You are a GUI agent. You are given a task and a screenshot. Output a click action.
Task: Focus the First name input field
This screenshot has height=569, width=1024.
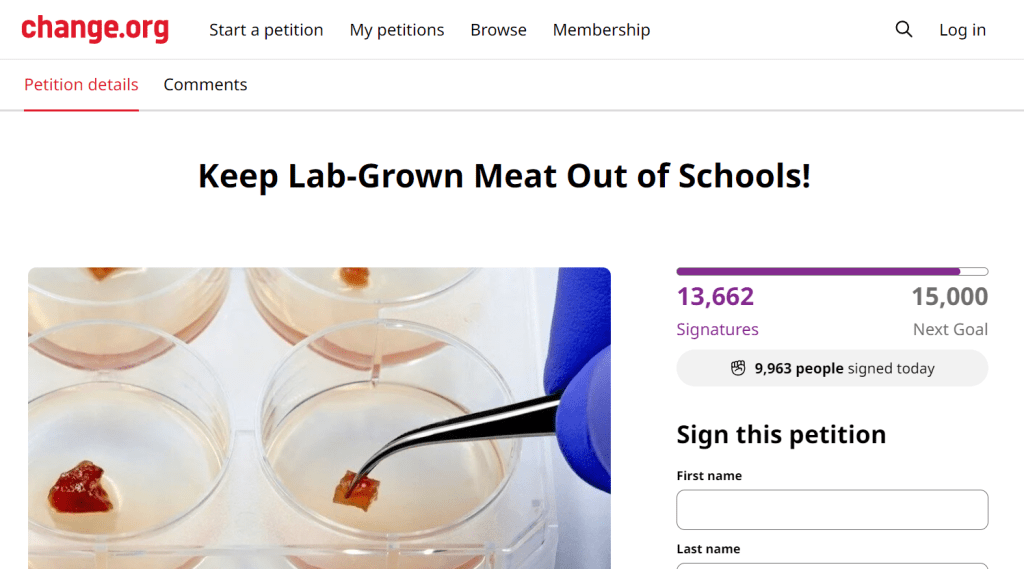tap(832, 510)
